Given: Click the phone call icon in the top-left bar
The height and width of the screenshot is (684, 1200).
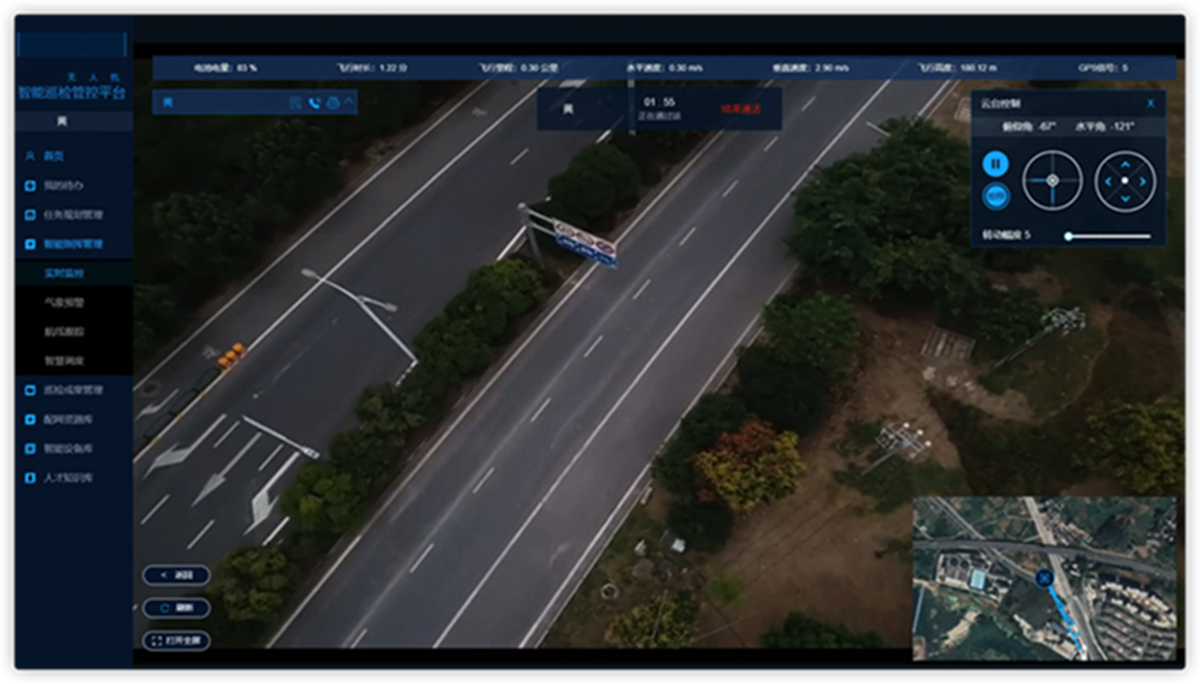Looking at the screenshot, I should click(314, 103).
